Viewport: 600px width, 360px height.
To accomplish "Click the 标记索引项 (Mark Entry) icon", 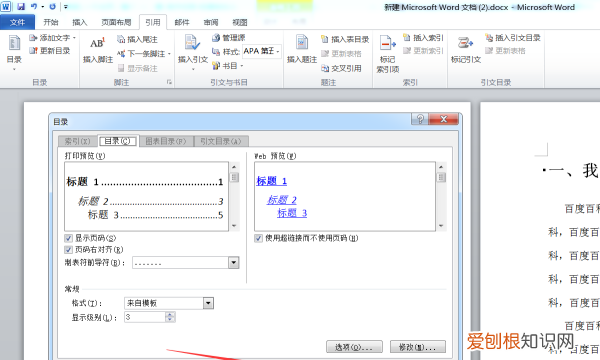I will [x=387, y=43].
